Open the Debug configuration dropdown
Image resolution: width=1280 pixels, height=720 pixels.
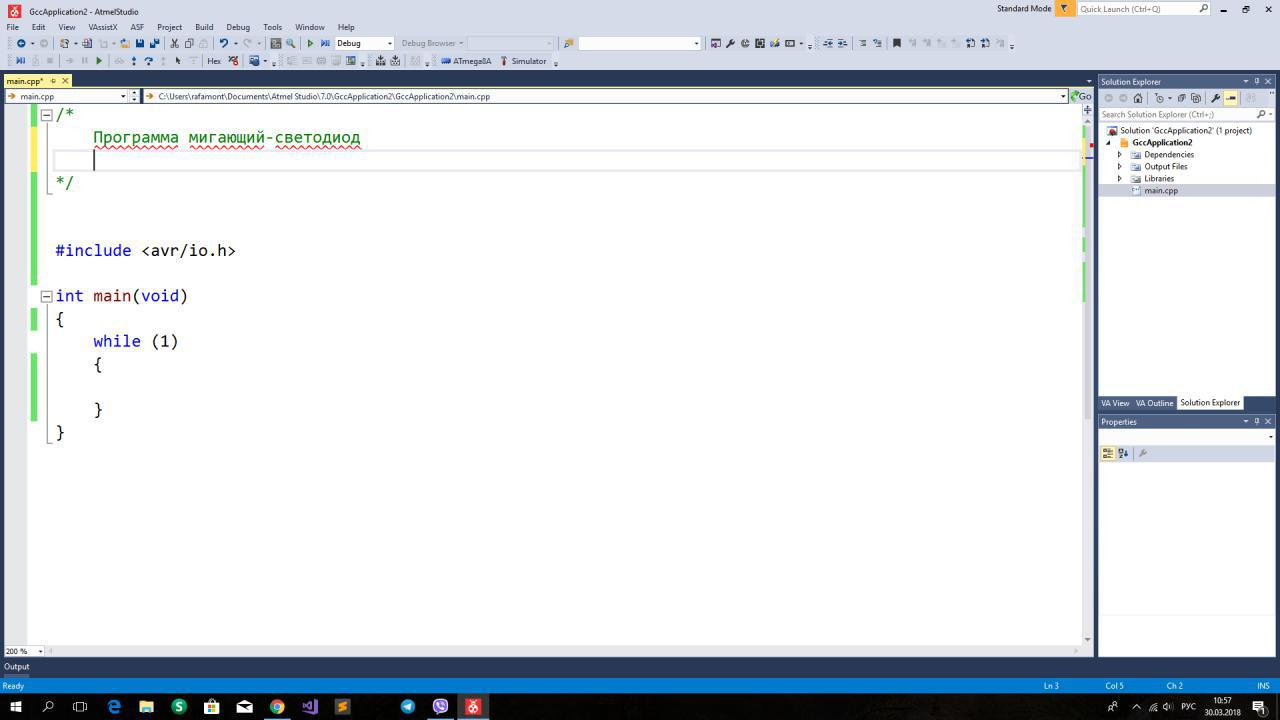tap(390, 43)
